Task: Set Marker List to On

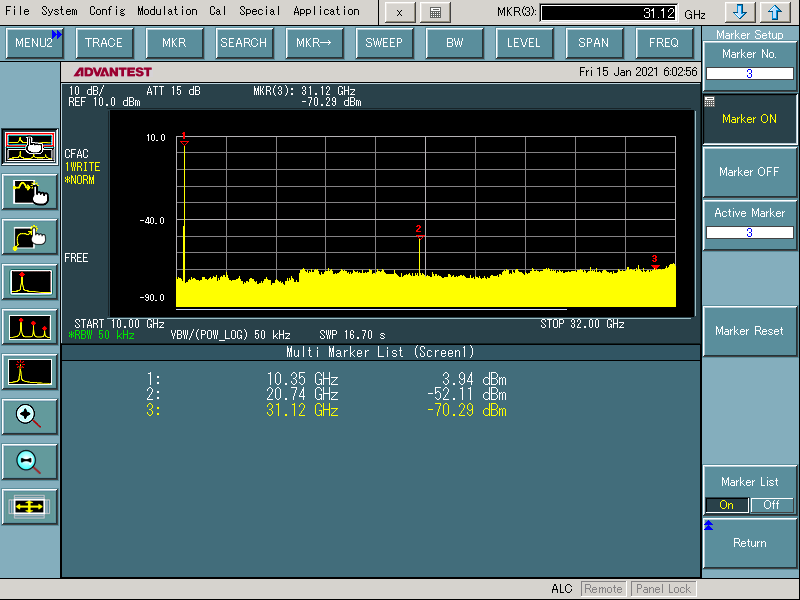Action: (727, 505)
